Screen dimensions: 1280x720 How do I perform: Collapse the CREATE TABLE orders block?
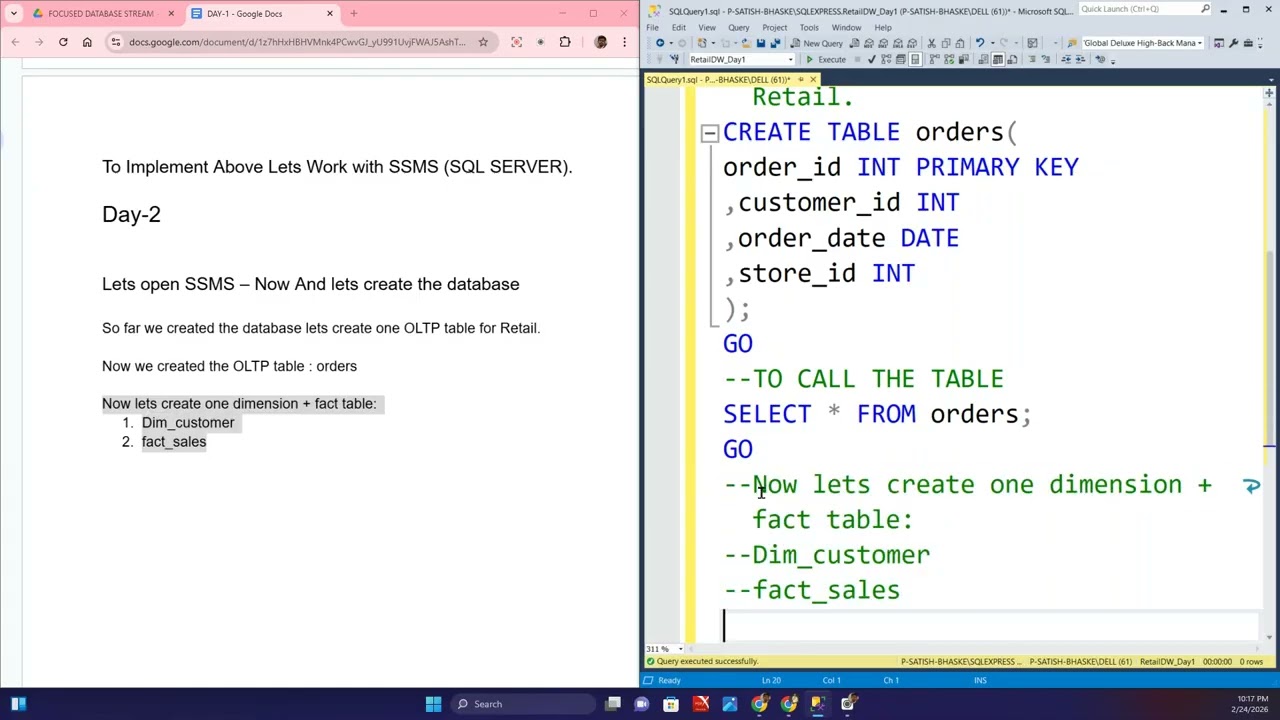709,133
